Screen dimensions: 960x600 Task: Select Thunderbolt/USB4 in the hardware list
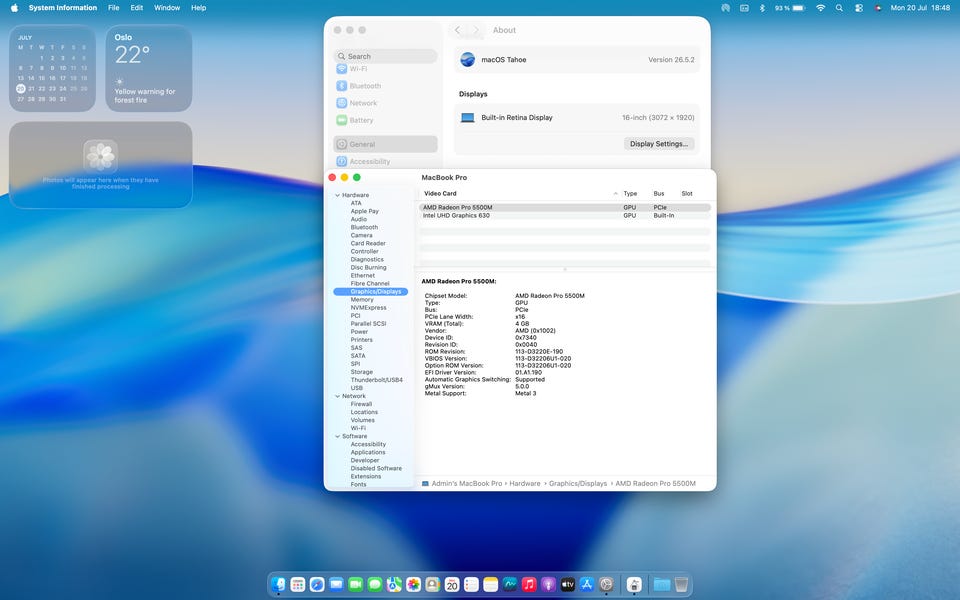[x=377, y=380]
